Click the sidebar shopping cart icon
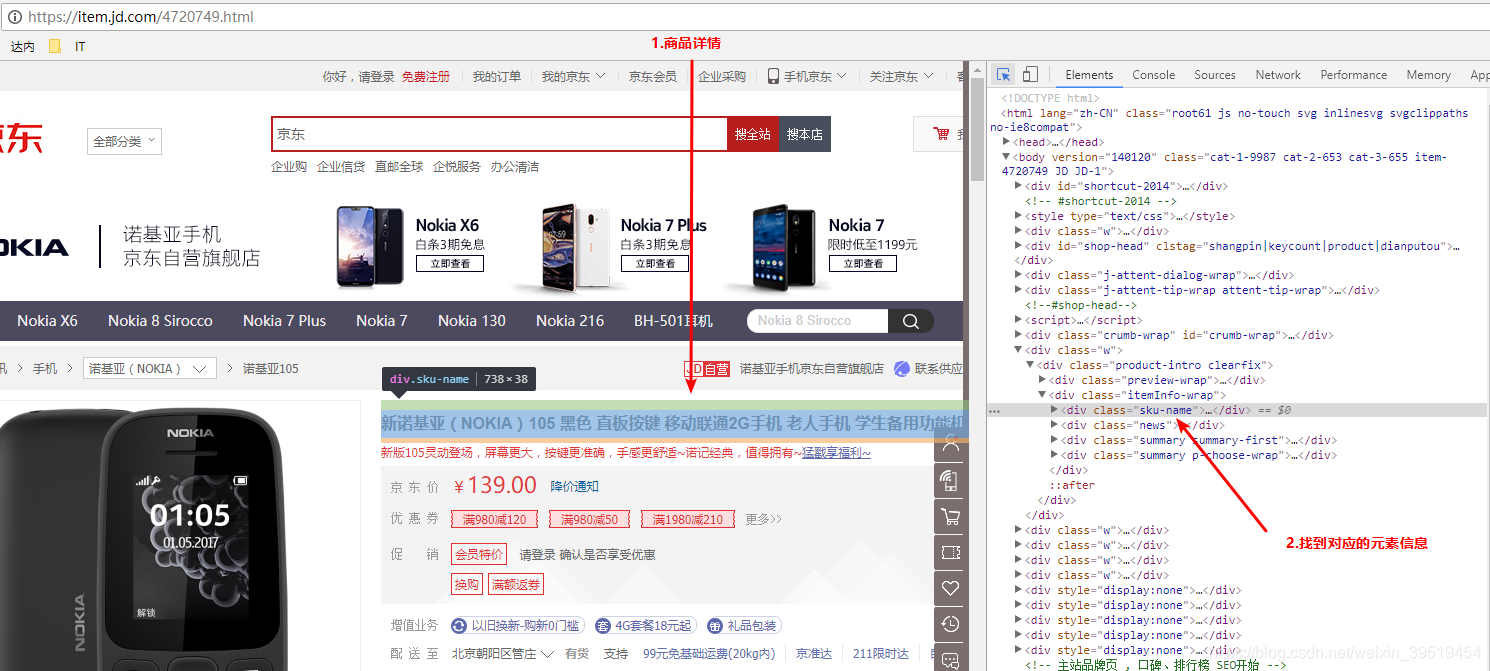Viewport: 1490px width, 671px height. point(950,516)
